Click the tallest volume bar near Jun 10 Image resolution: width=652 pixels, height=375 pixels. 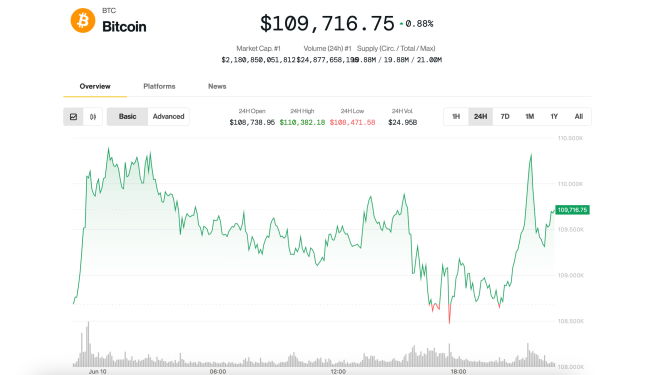click(x=88, y=344)
